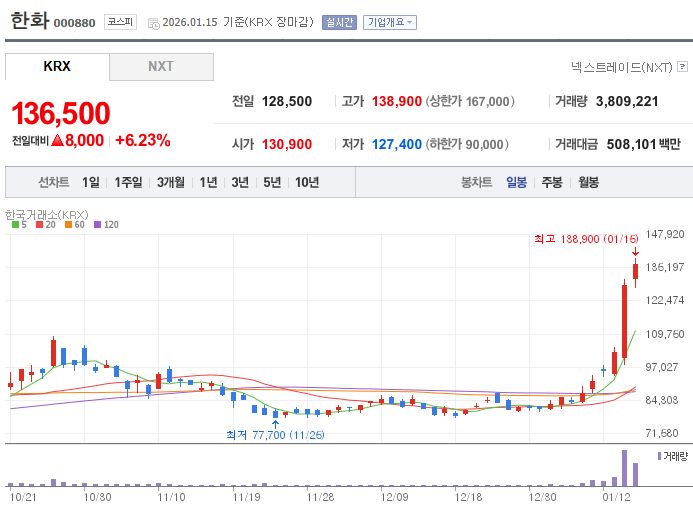Click the opening price 130,900
The height and width of the screenshot is (508, 693).
287,144
